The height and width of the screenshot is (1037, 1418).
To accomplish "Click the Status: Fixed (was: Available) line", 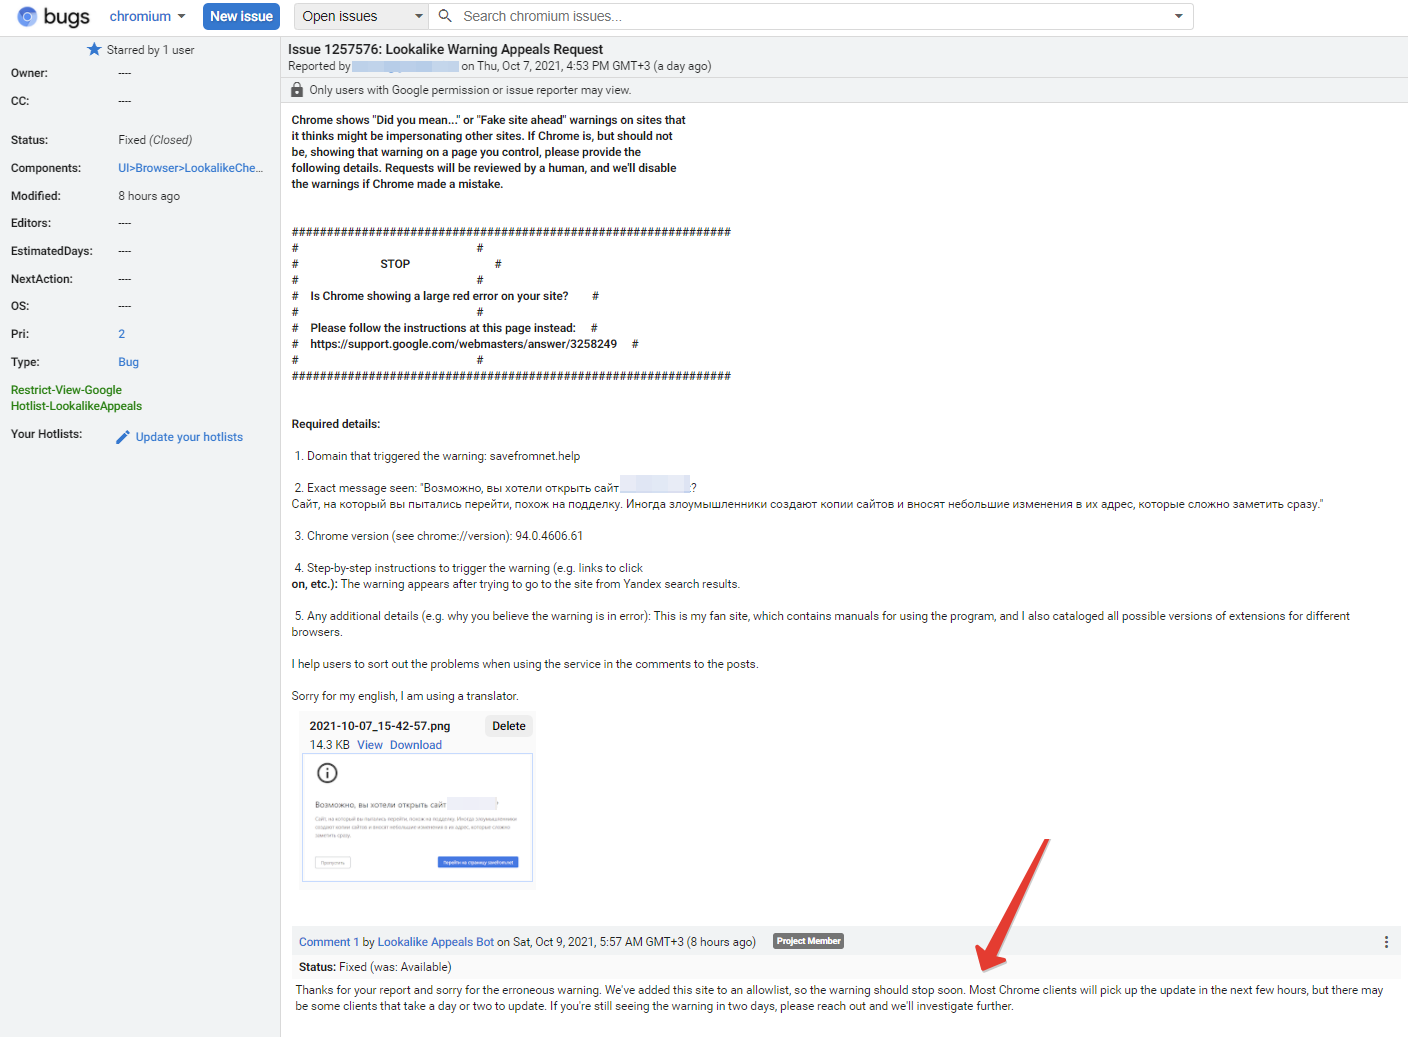I will click(375, 967).
